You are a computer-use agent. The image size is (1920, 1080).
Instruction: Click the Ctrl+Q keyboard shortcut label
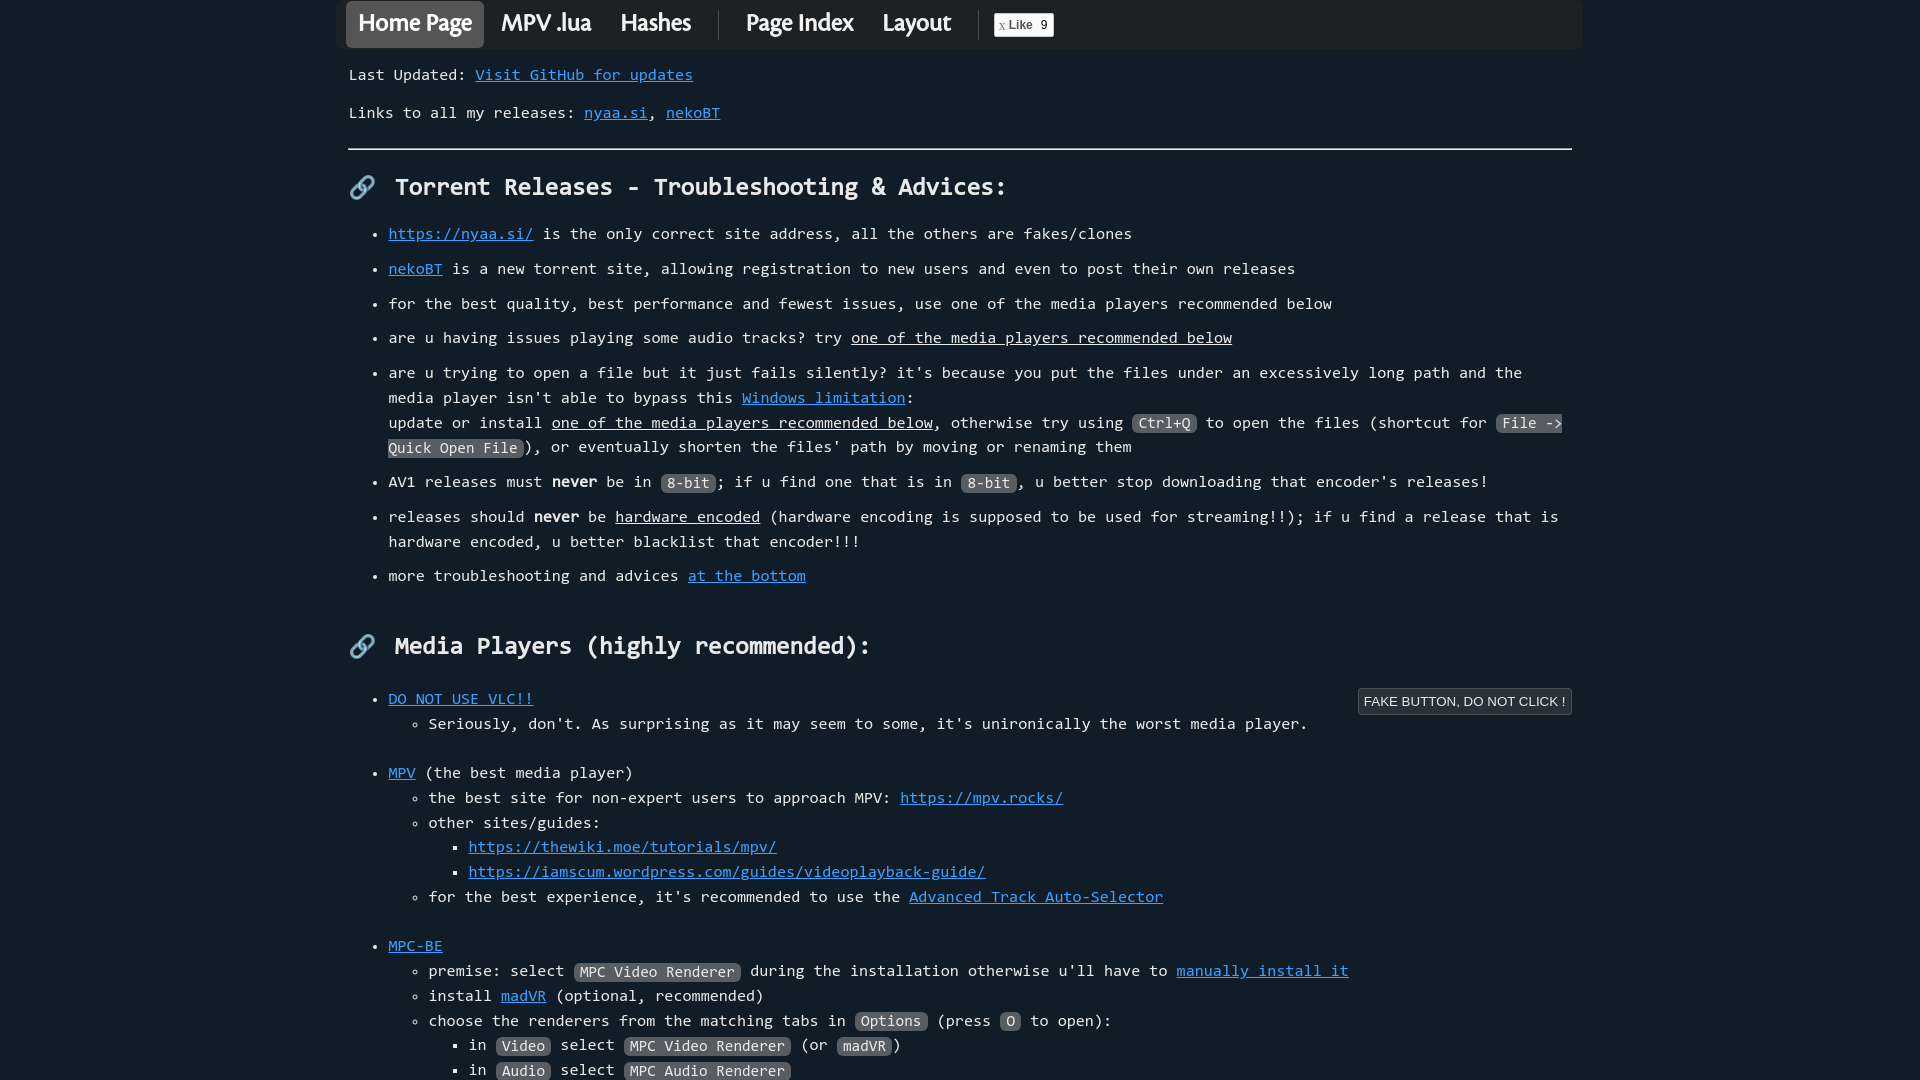(1164, 424)
